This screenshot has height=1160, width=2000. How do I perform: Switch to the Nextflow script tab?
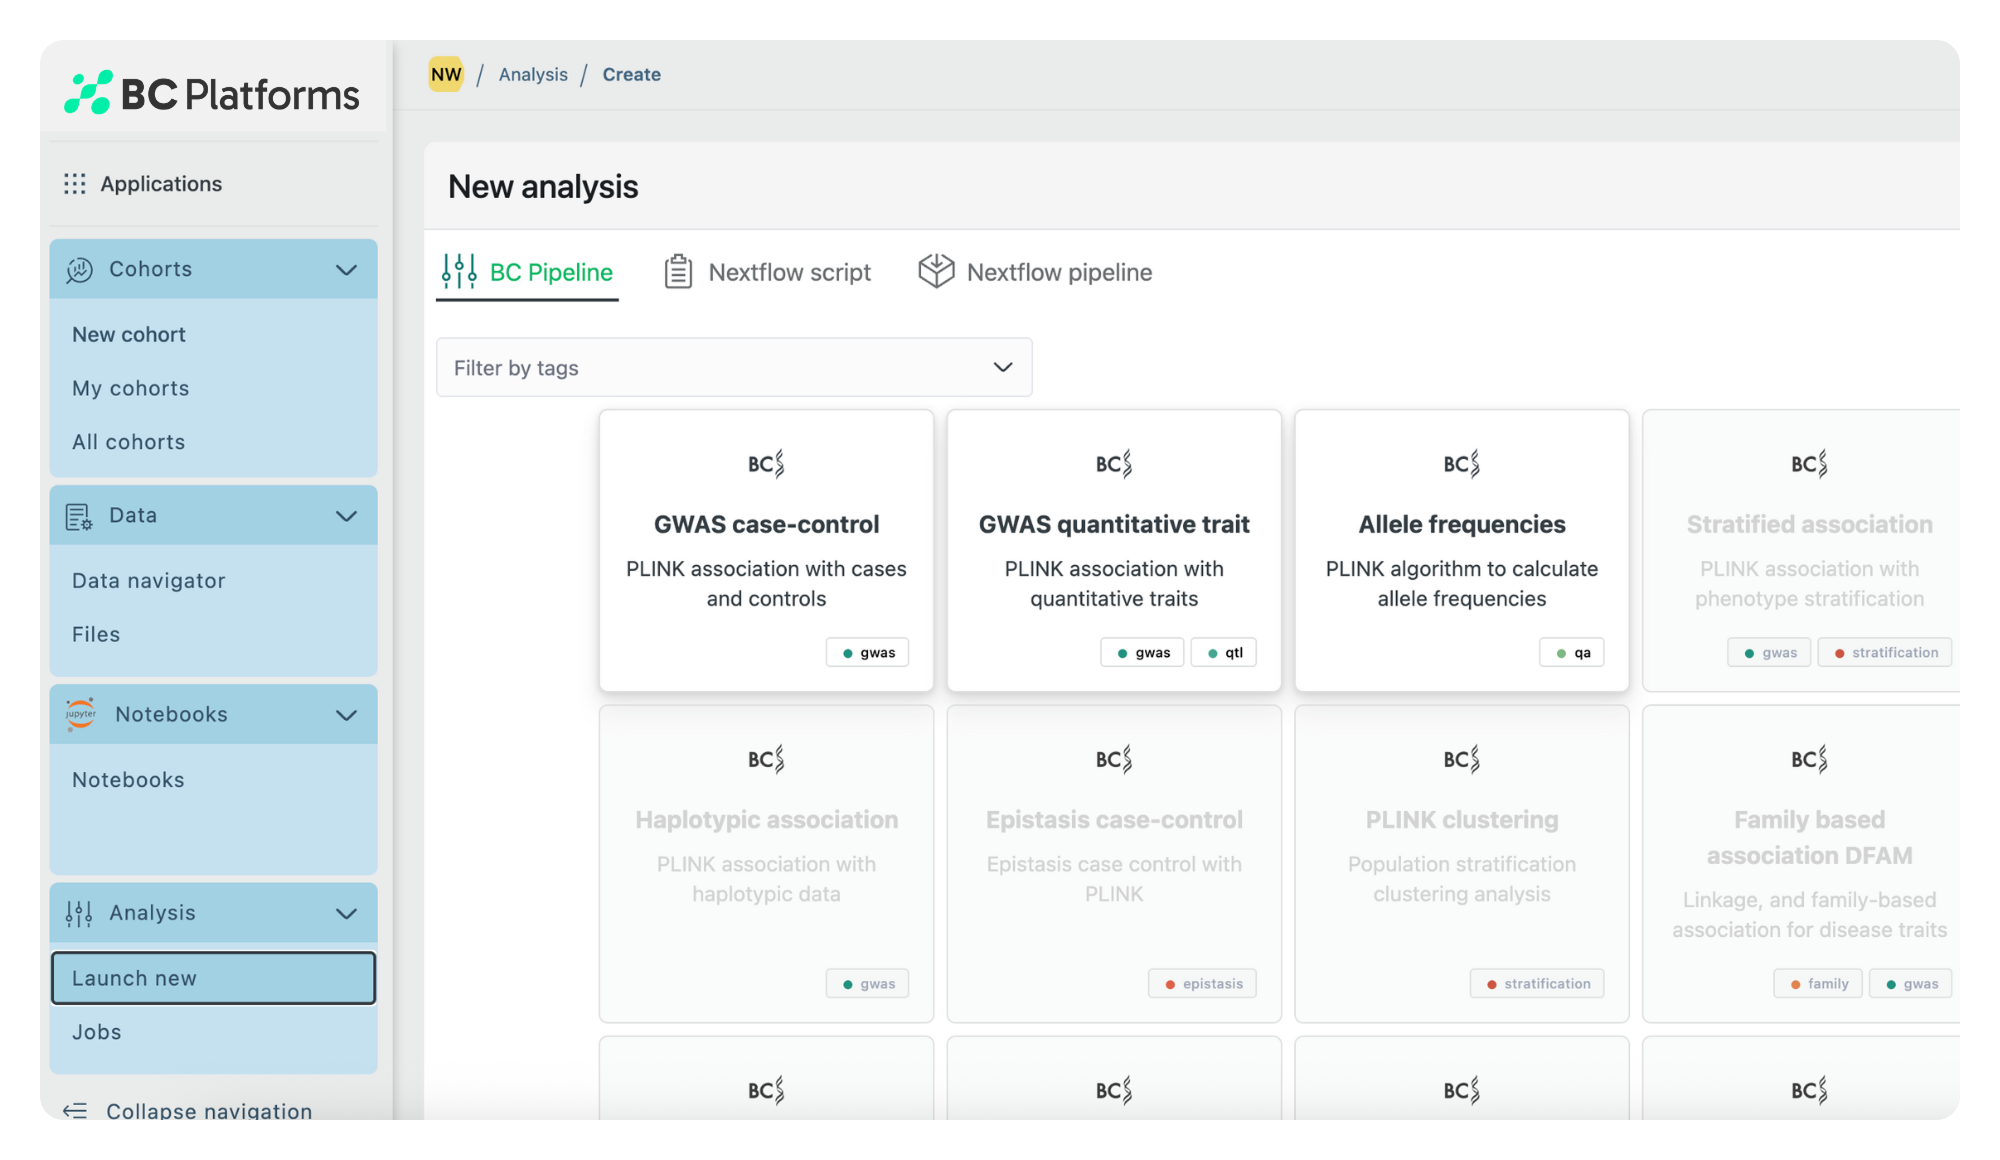[x=768, y=272]
